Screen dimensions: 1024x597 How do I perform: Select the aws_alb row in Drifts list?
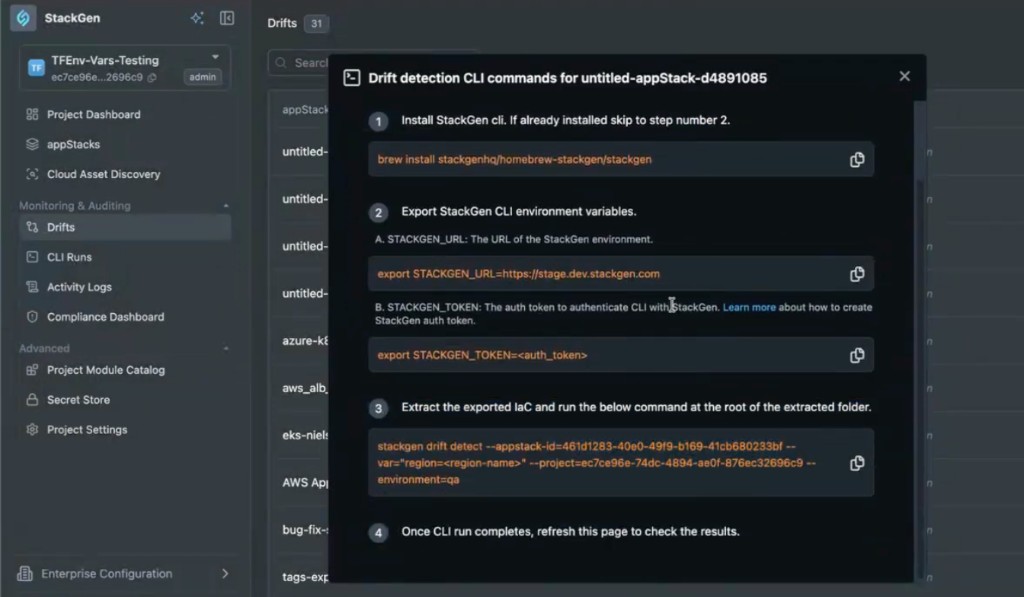click(x=304, y=388)
